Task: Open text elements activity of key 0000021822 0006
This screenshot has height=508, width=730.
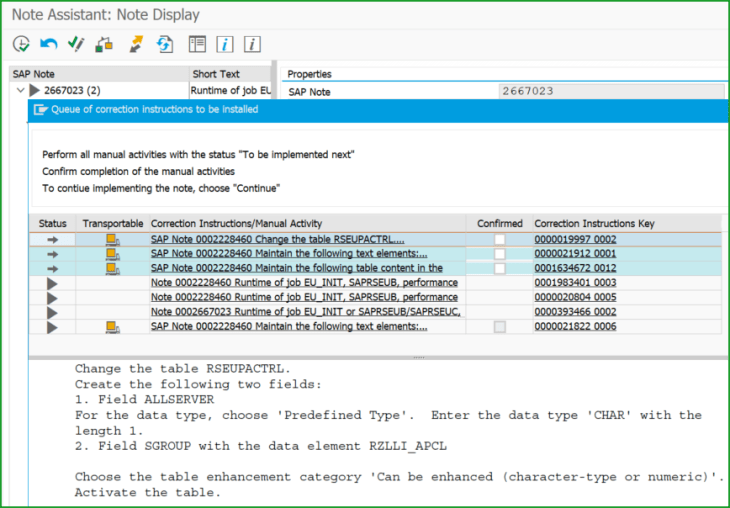Action: click(289, 326)
